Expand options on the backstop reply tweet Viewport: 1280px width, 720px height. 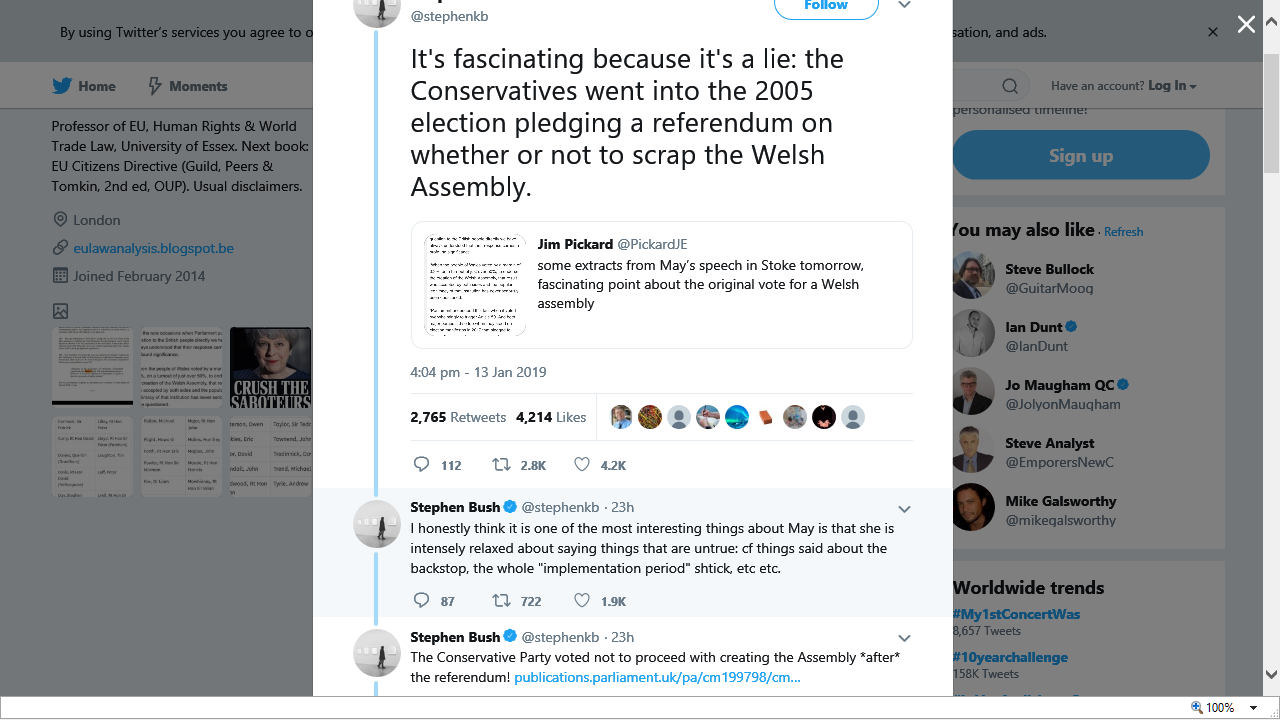point(904,508)
